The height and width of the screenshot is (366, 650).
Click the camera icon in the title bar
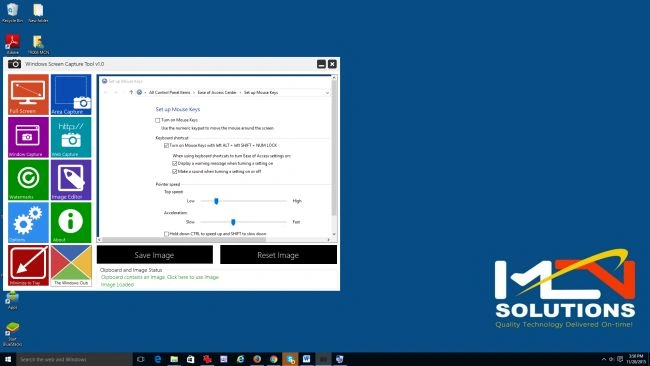click(x=15, y=64)
